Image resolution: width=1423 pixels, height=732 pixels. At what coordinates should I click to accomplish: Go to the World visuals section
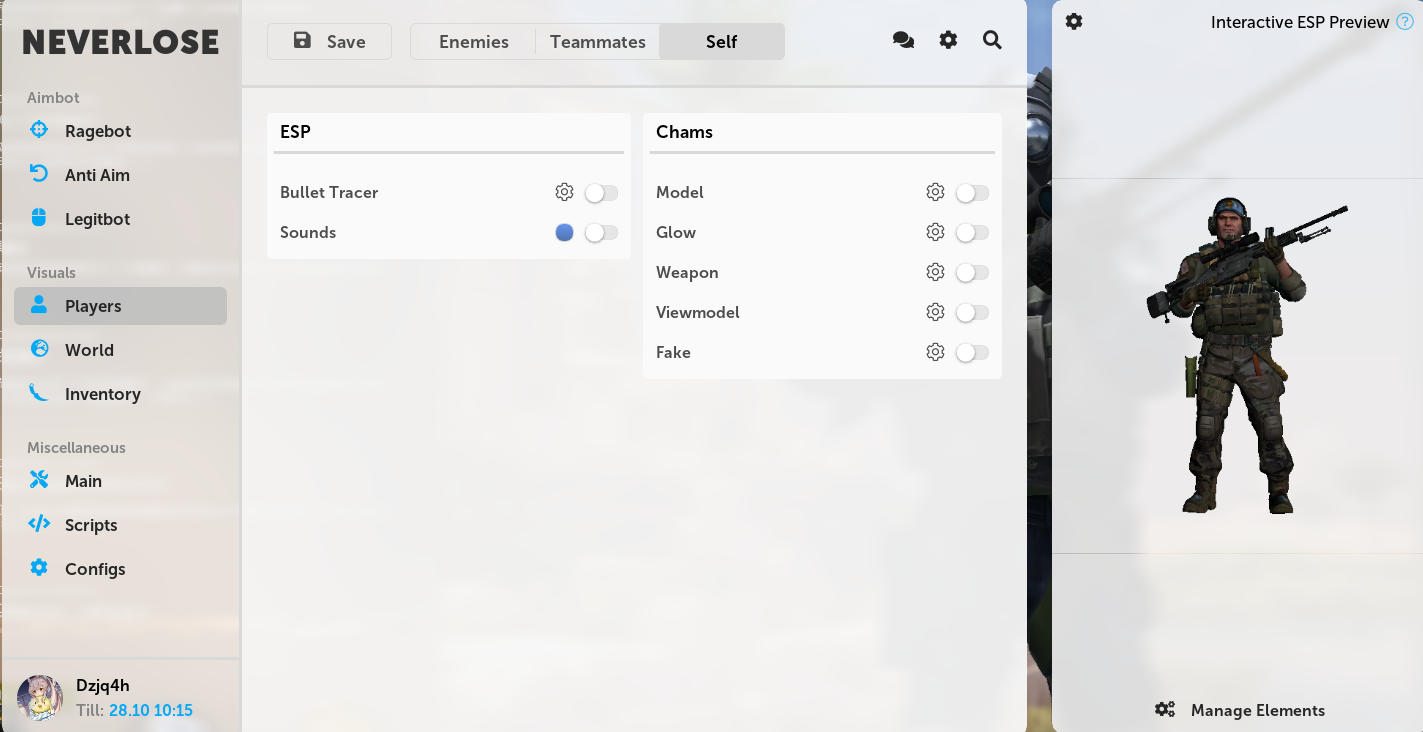point(120,350)
